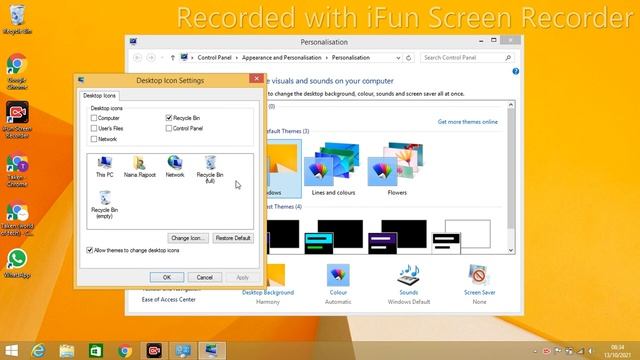Confirm with the OK button

coord(167,277)
